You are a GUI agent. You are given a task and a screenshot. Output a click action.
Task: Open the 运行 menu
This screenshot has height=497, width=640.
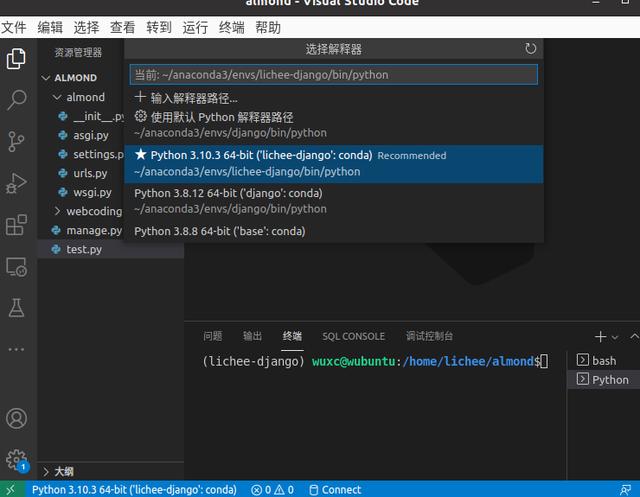(195, 28)
